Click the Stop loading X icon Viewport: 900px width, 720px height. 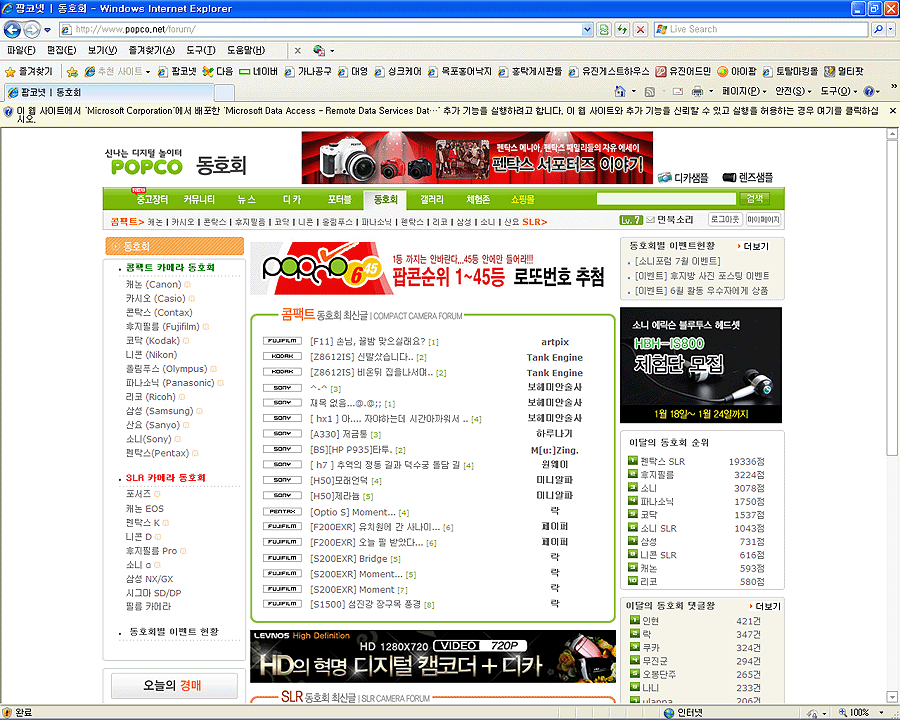pyautogui.click(x=640, y=30)
